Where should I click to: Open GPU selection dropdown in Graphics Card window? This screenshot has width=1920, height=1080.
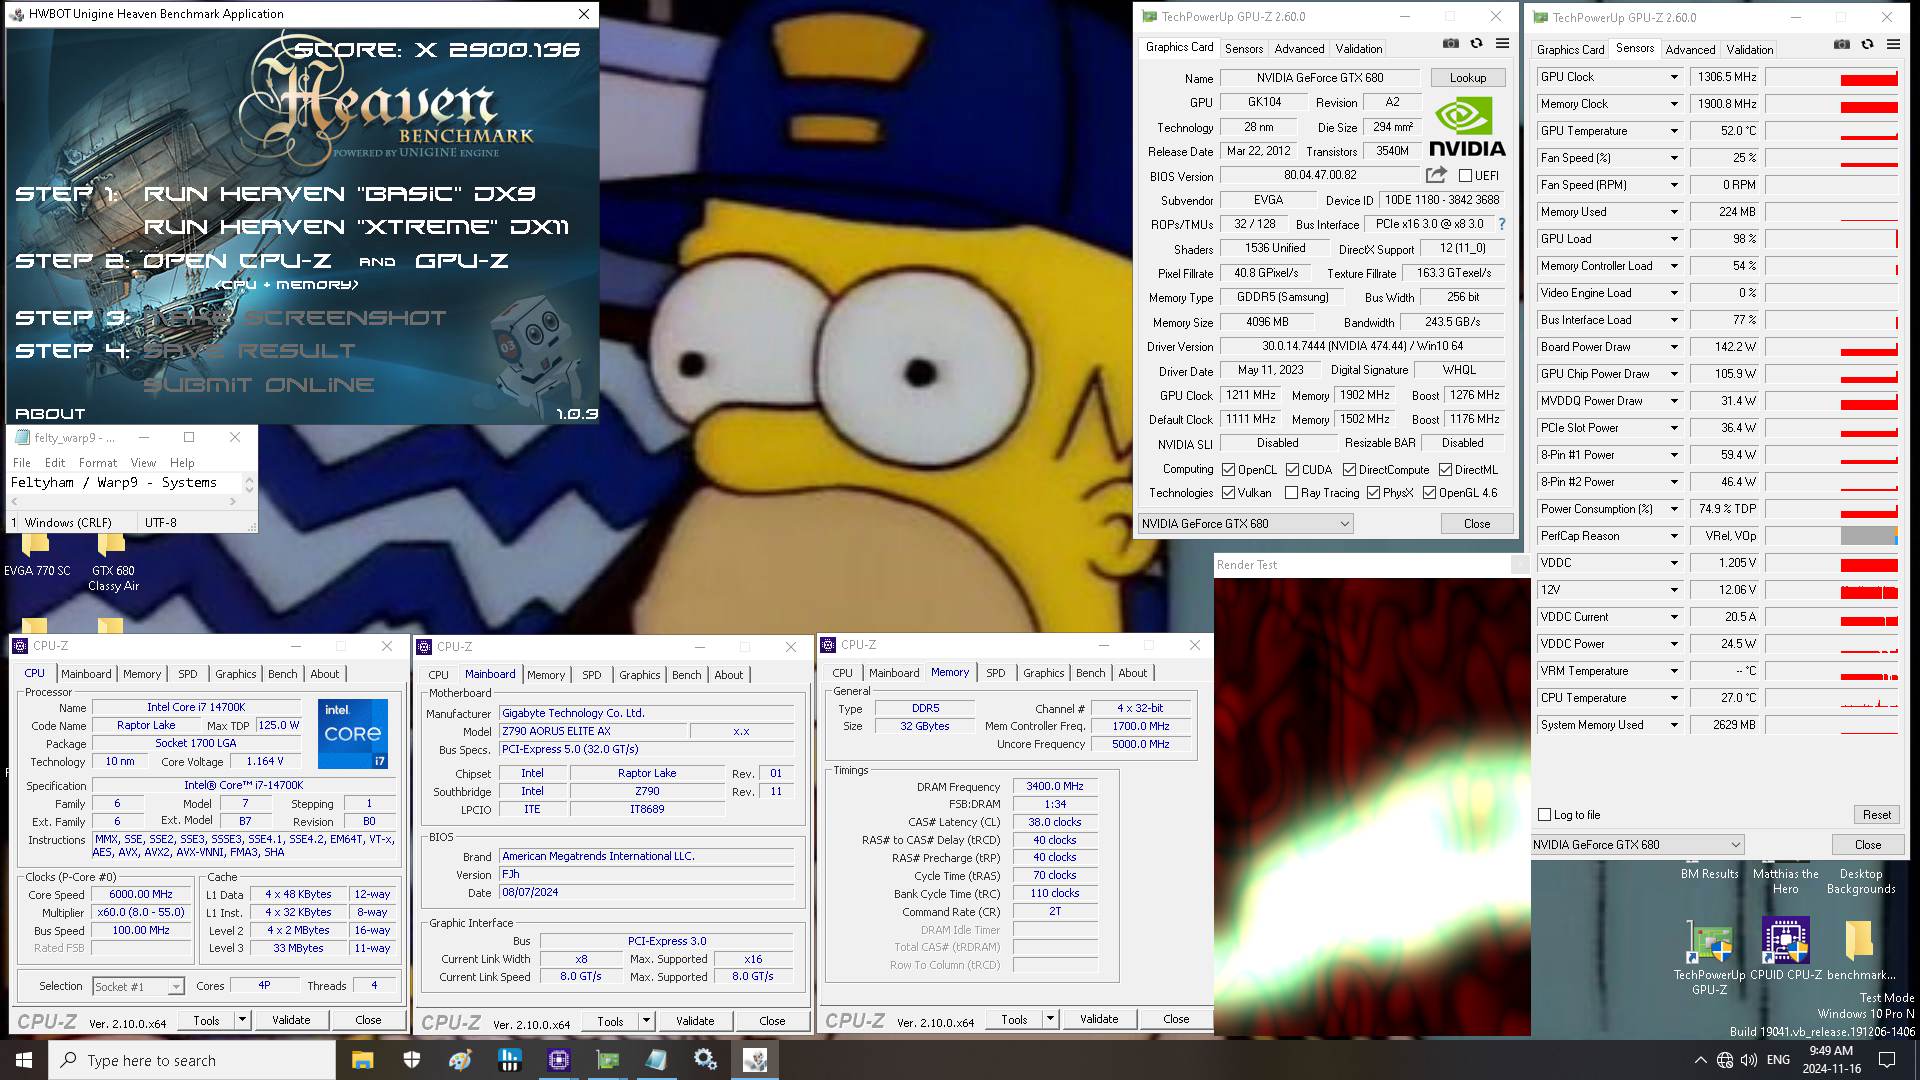click(1245, 524)
